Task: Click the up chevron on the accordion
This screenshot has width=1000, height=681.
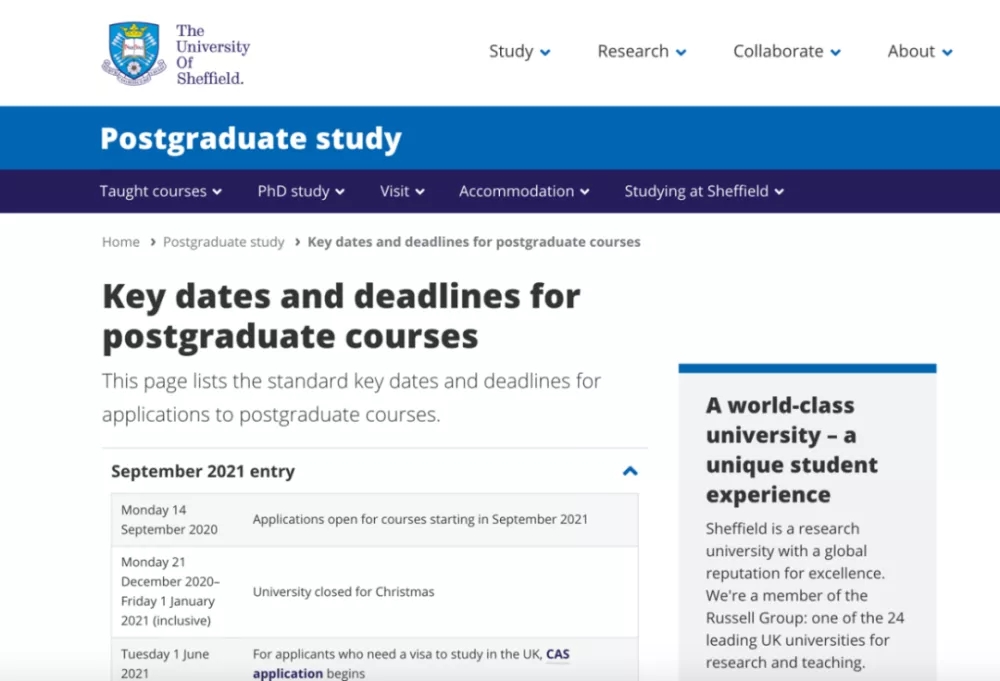Action: pos(630,471)
